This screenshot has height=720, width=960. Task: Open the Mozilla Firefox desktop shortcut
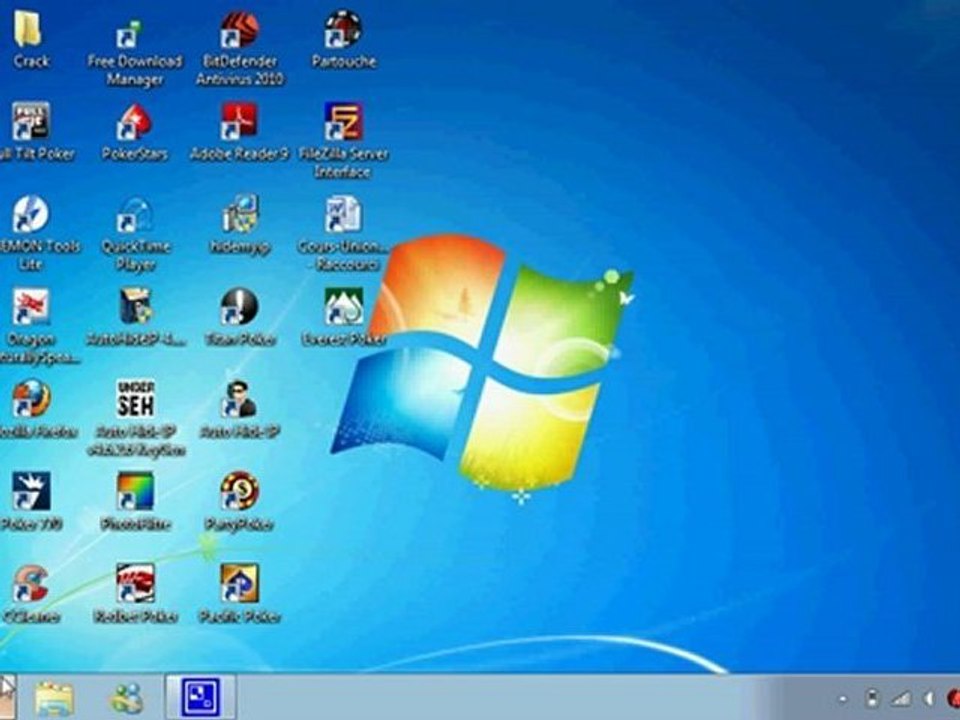tap(31, 399)
